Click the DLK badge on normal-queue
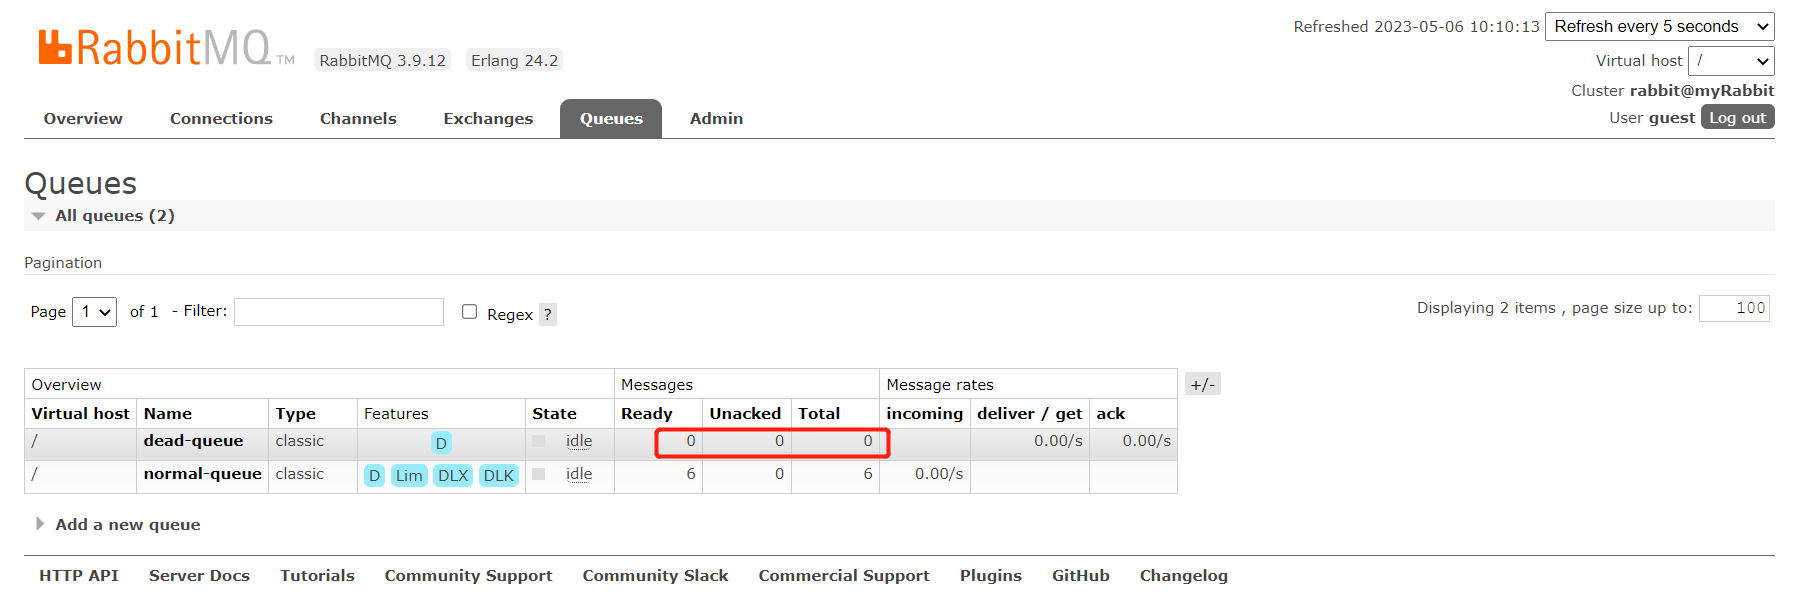 498,476
